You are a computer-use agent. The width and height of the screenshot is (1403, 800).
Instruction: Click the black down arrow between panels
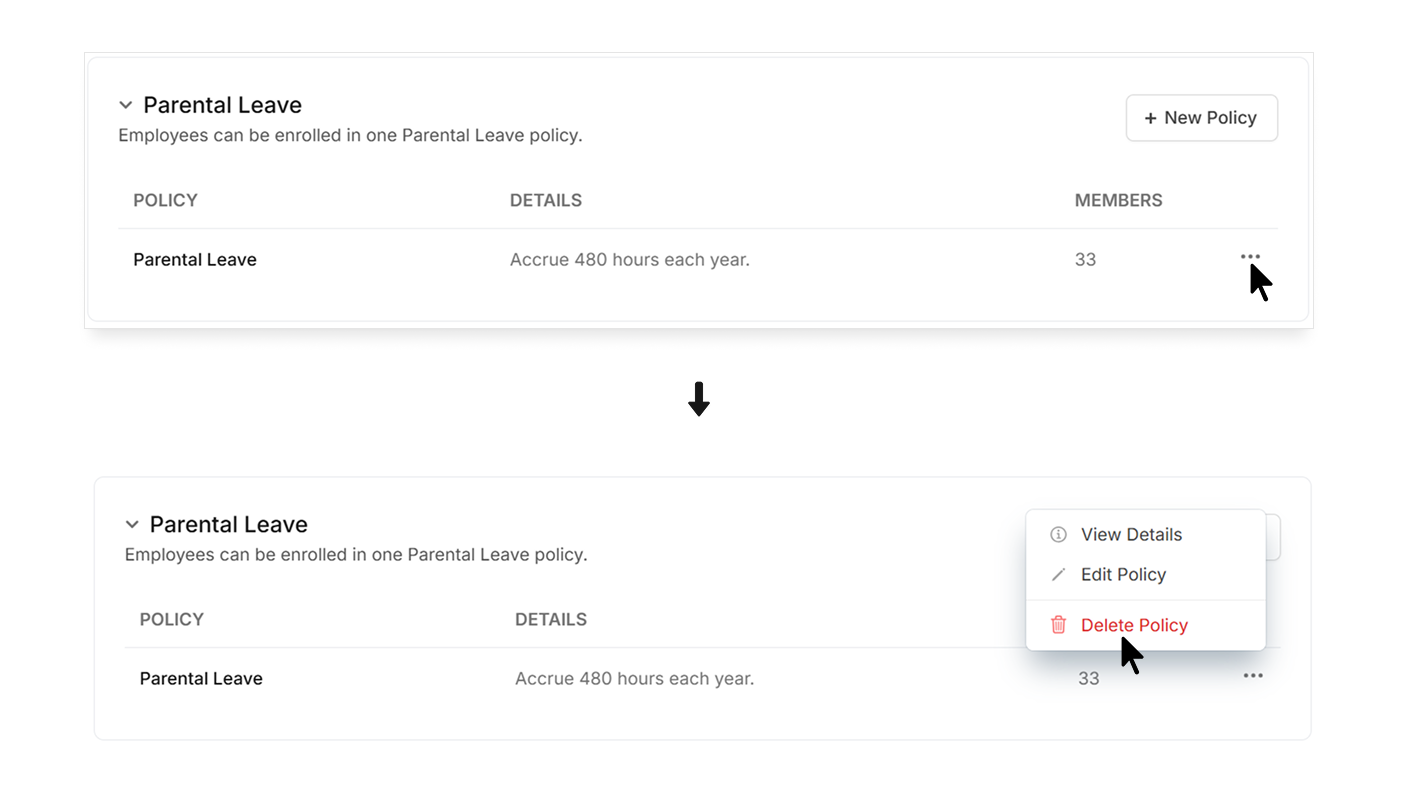[x=699, y=399]
